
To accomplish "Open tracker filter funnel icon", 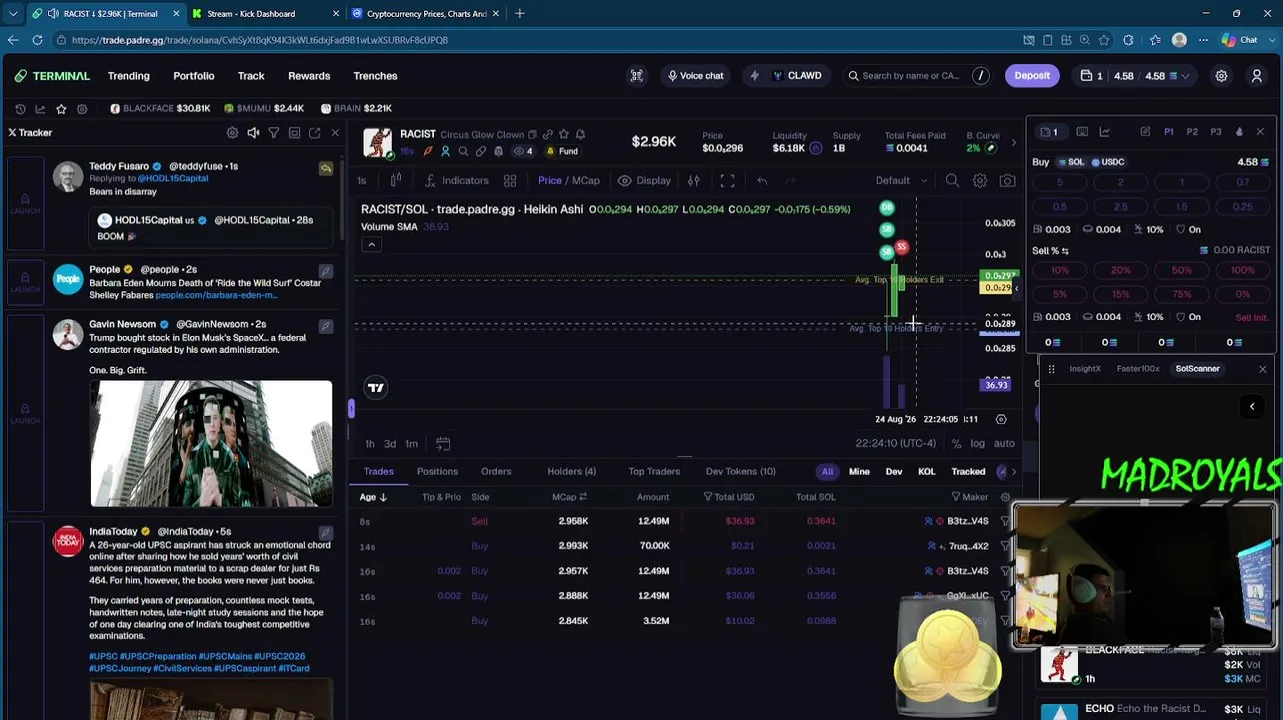I will tap(273, 133).
